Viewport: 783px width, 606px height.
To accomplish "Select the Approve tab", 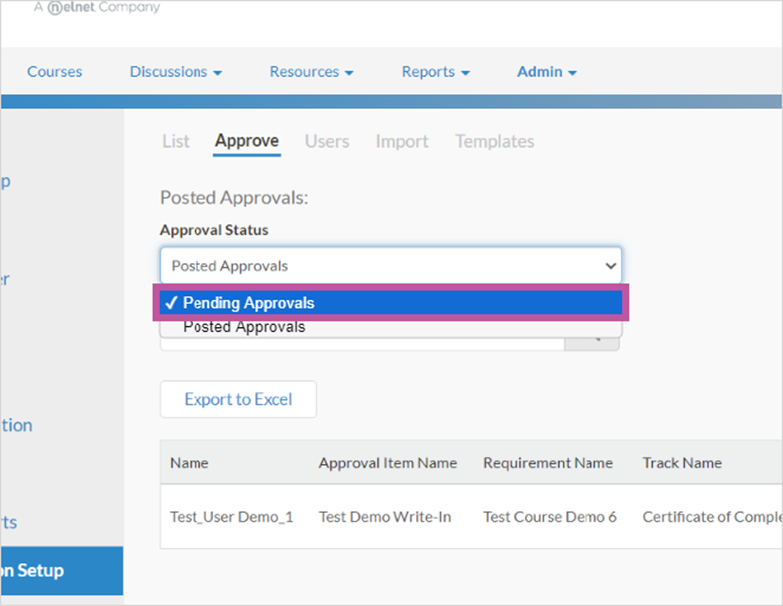I will (247, 142).
